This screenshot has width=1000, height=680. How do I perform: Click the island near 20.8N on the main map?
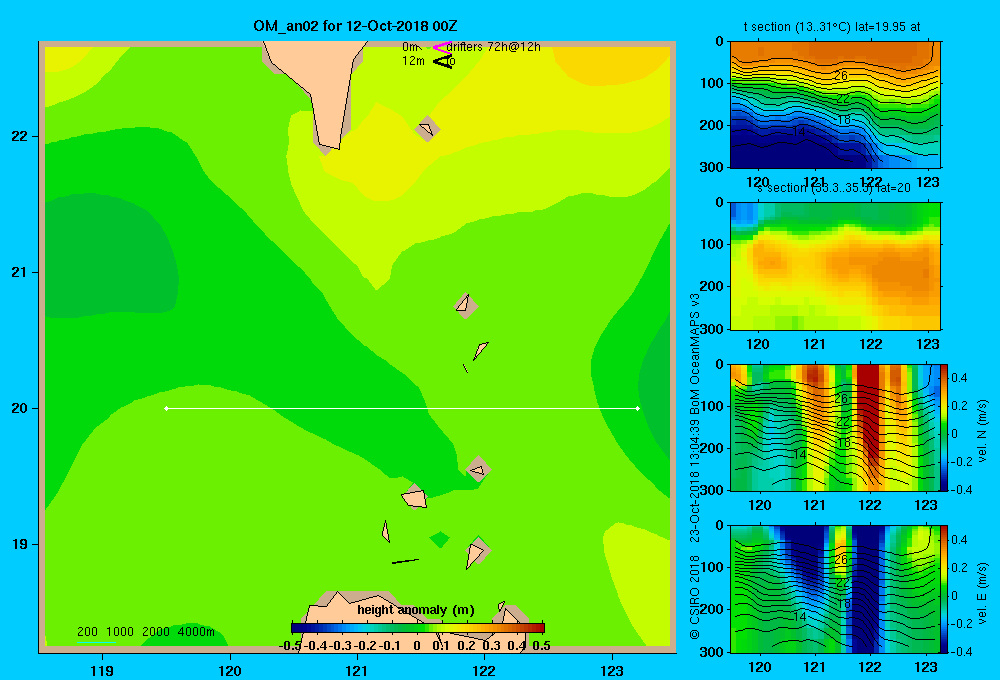click(x=465, y=306)
